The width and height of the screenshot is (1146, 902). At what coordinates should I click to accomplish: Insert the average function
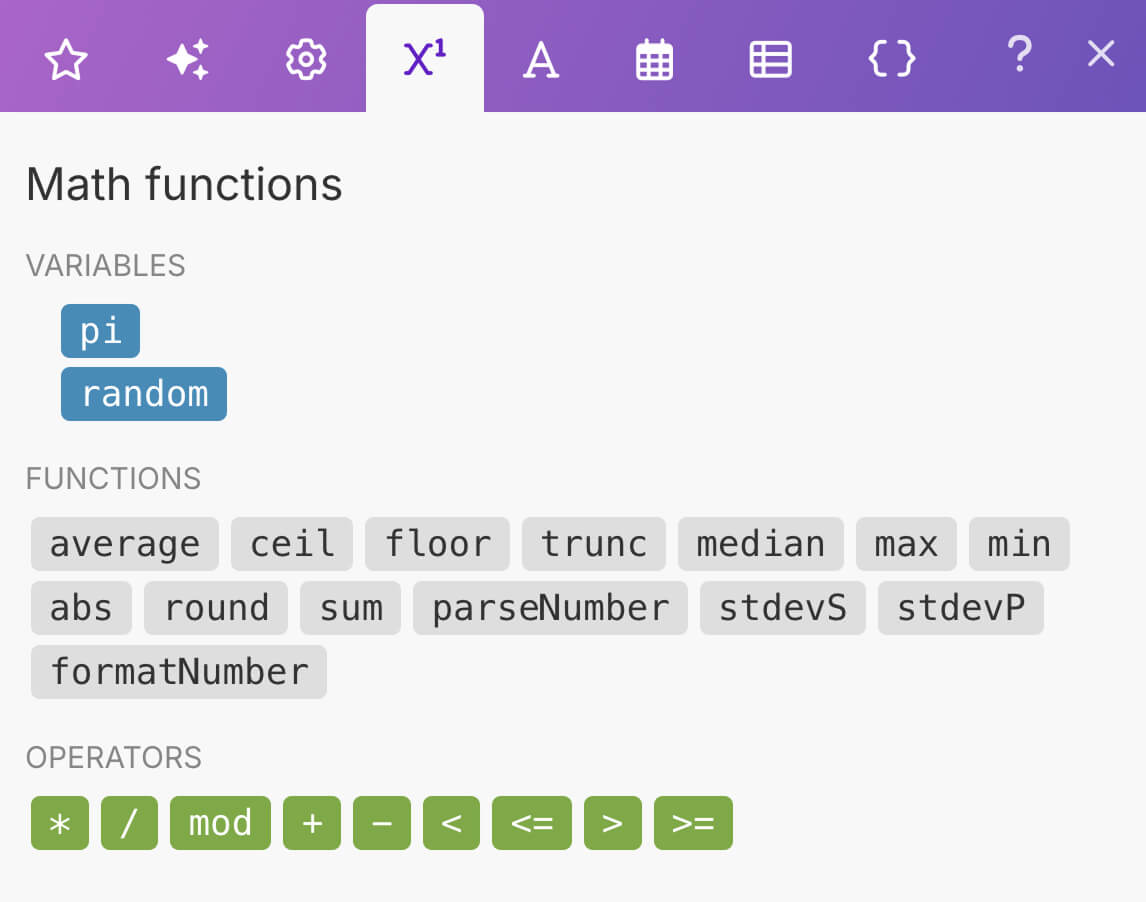pyautogui.click(x=125, y=544)
